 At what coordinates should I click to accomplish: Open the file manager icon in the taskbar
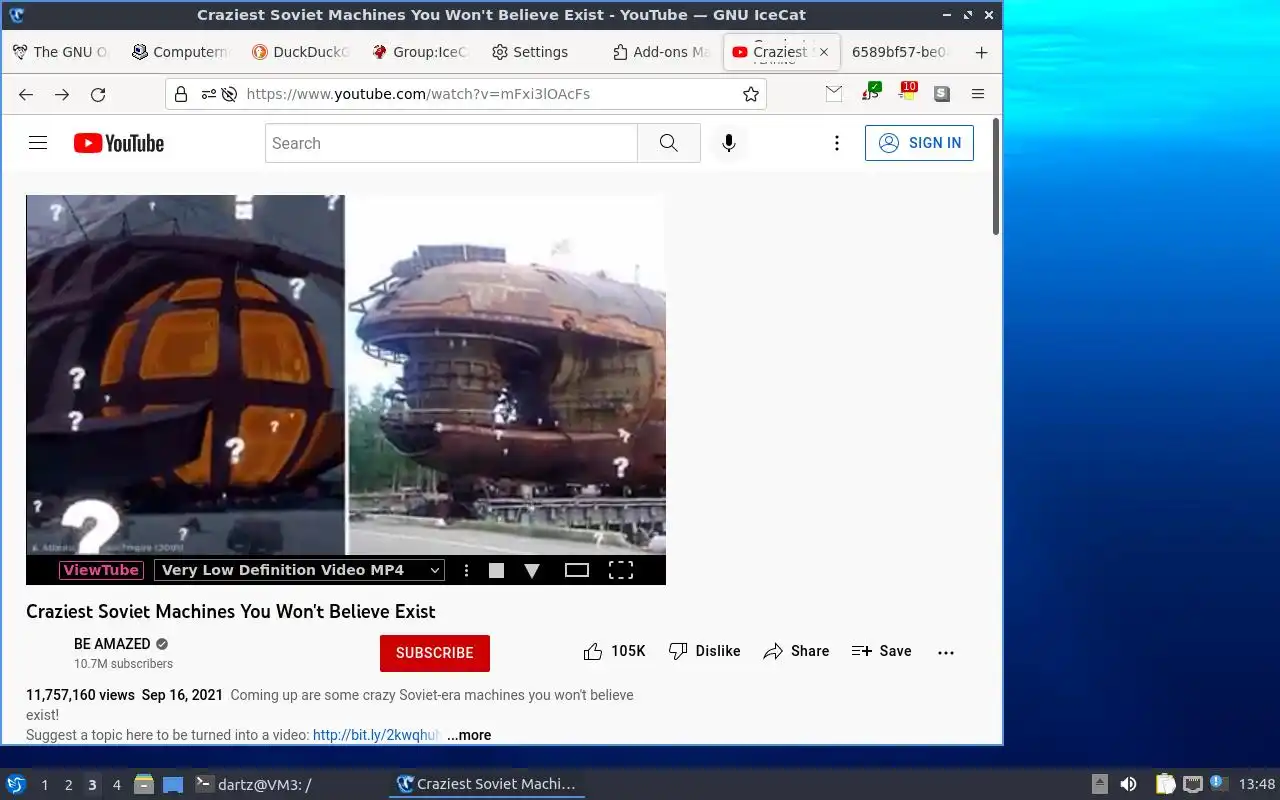click(x=143, y=784)
